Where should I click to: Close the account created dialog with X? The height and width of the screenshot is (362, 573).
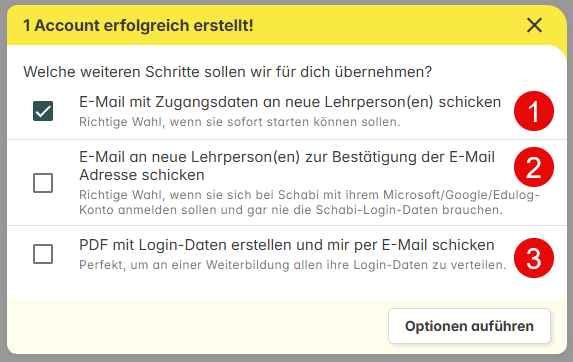click(534, 25)
